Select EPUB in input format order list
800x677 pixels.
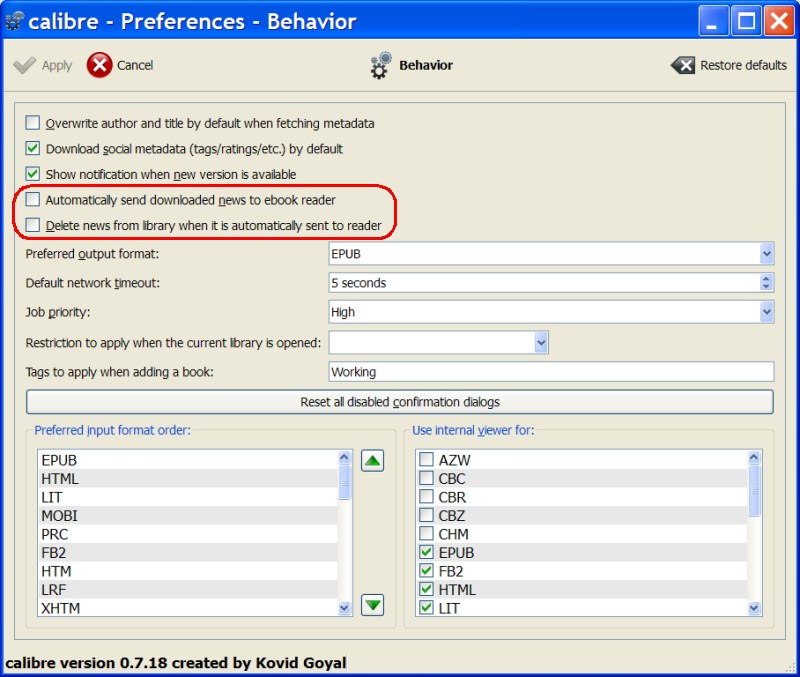point(188,460)
